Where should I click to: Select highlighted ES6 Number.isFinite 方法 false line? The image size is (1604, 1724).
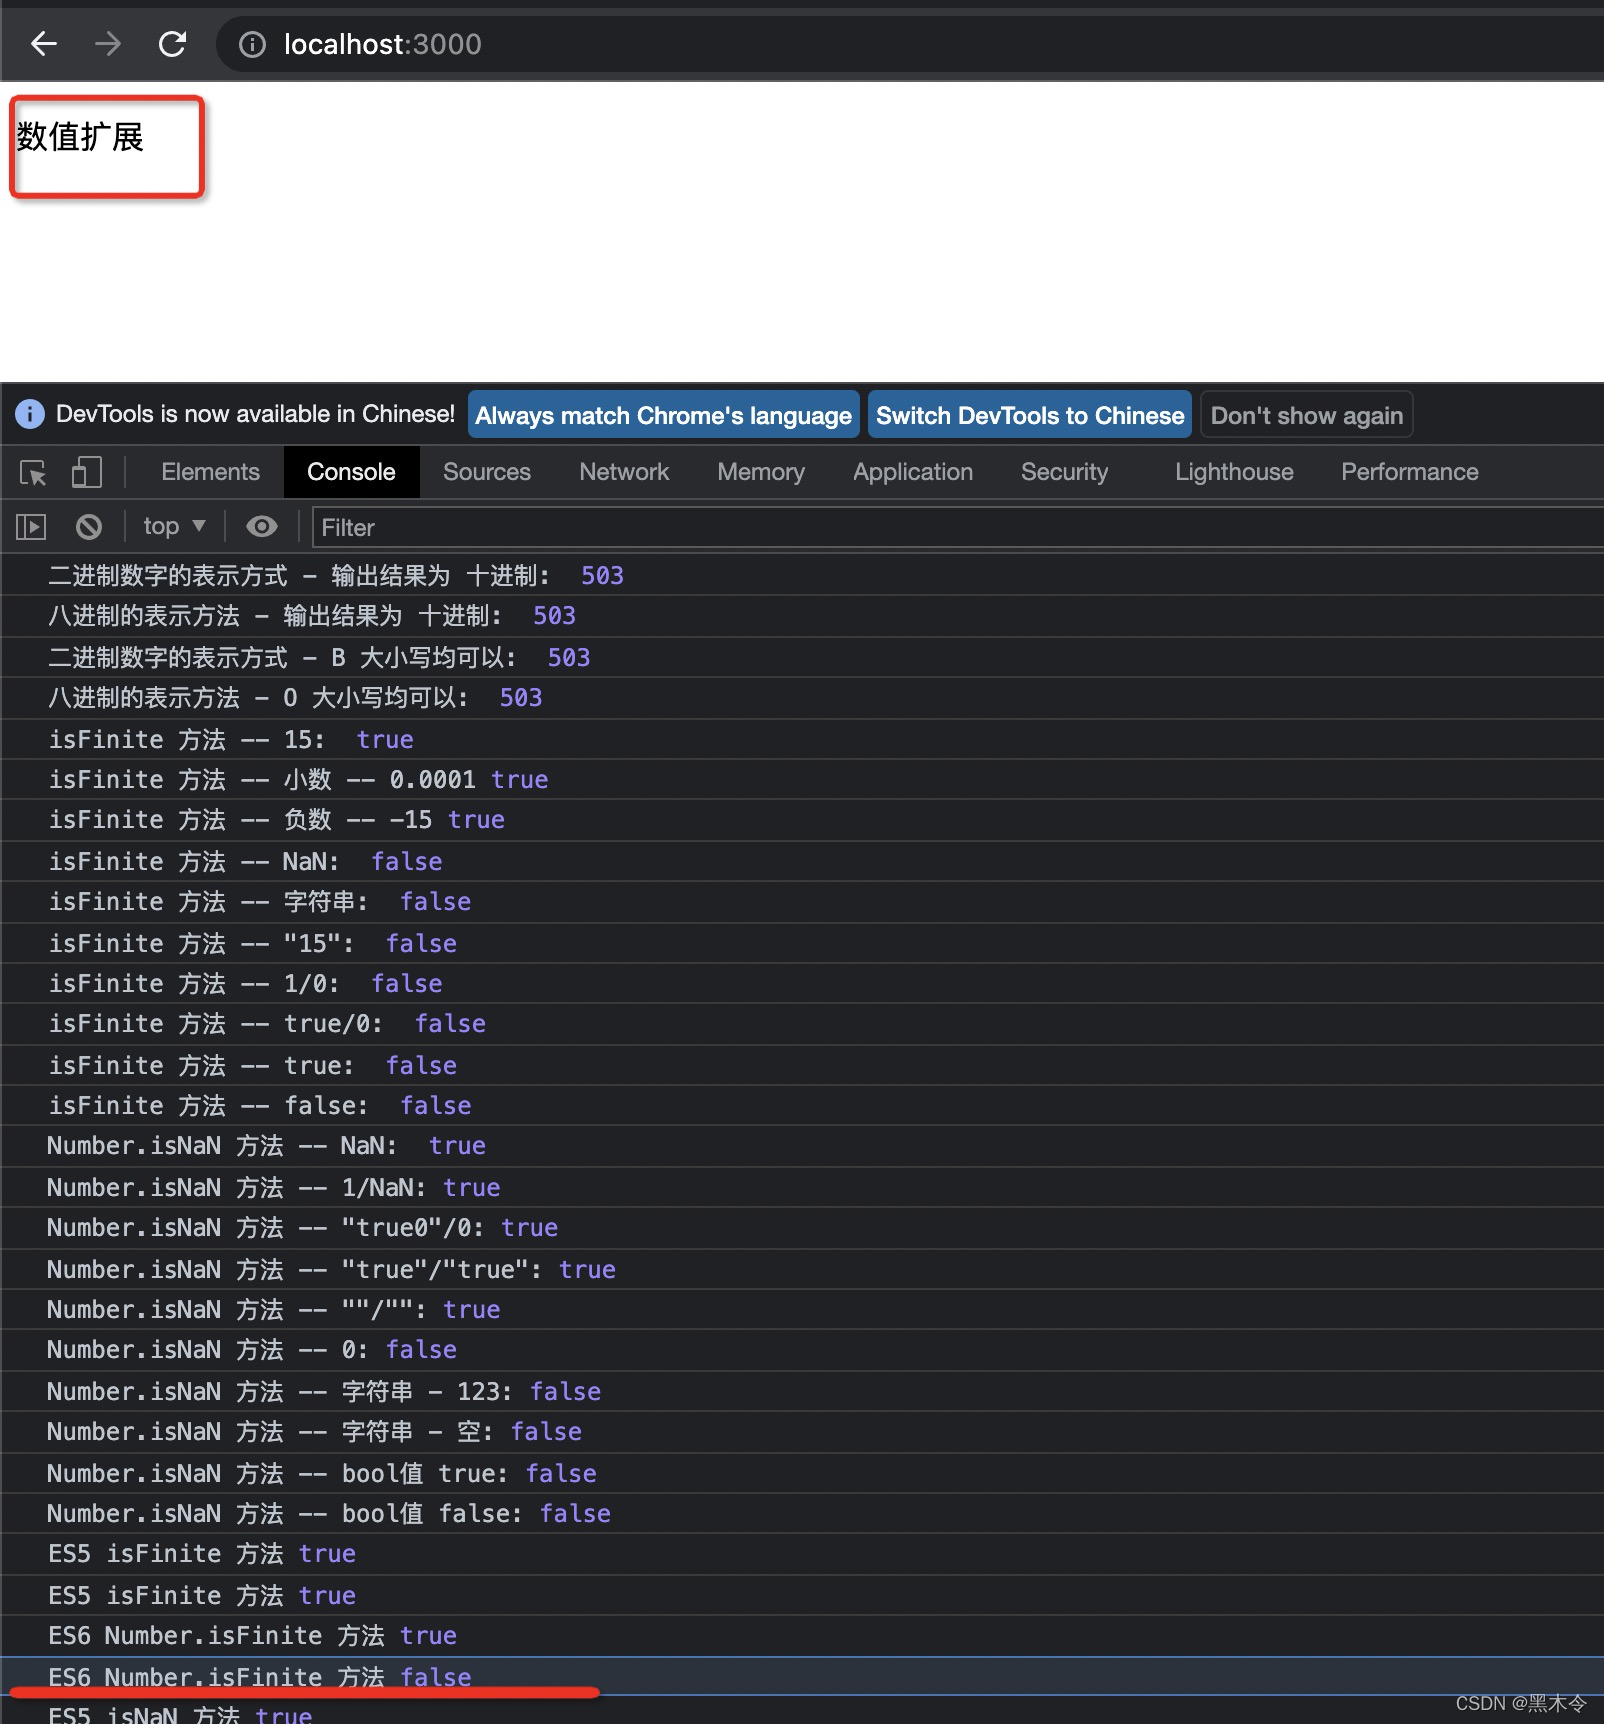802,1677
